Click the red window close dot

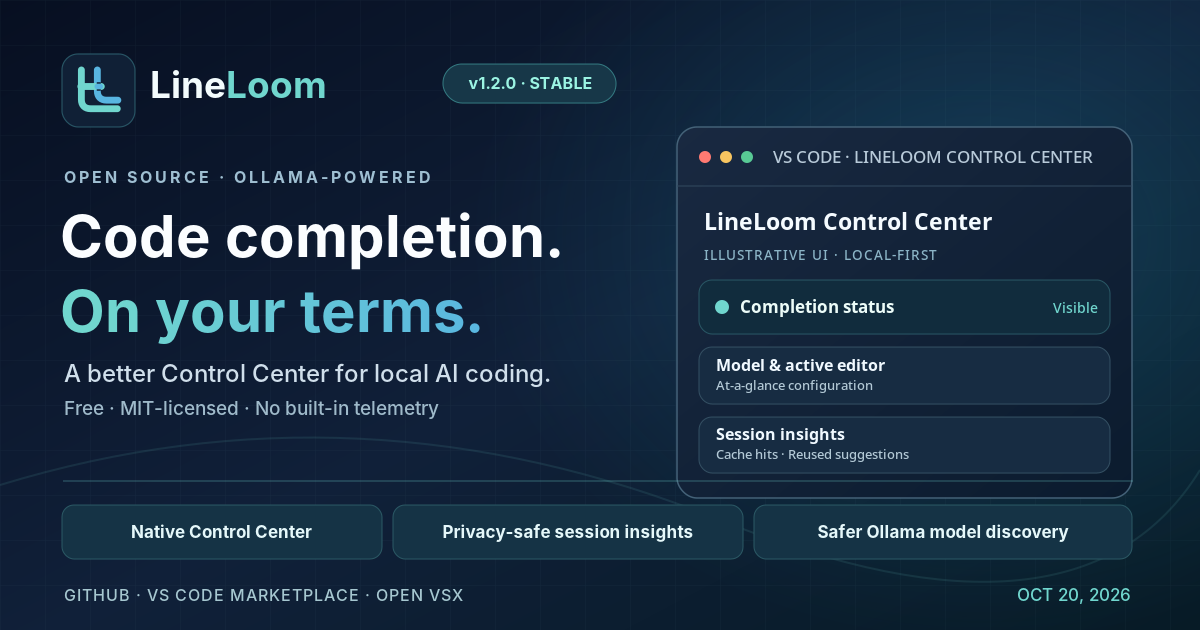(x=705, y=157)
